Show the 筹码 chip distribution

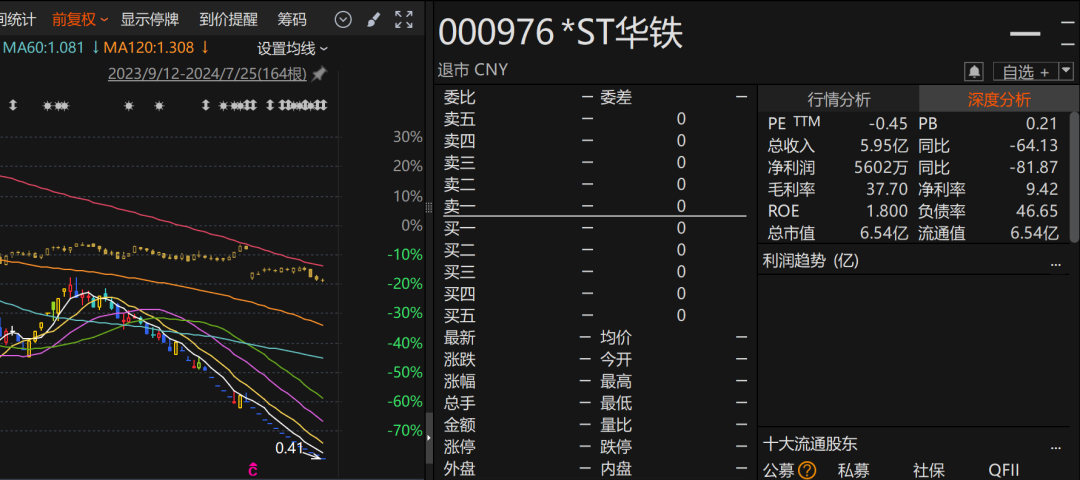click(x=292, y=19)
